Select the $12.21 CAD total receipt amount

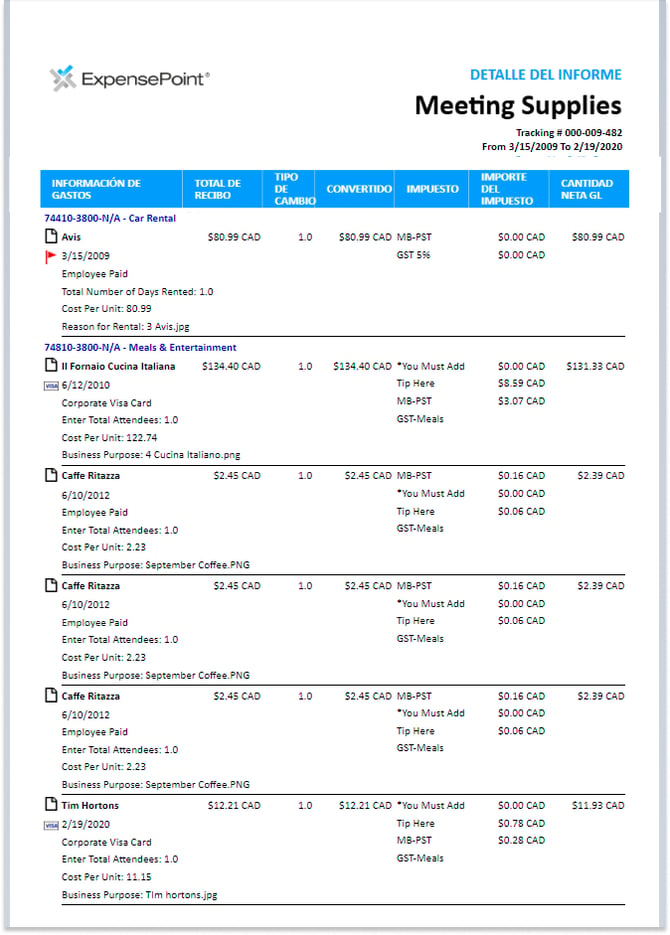point(234,806)
